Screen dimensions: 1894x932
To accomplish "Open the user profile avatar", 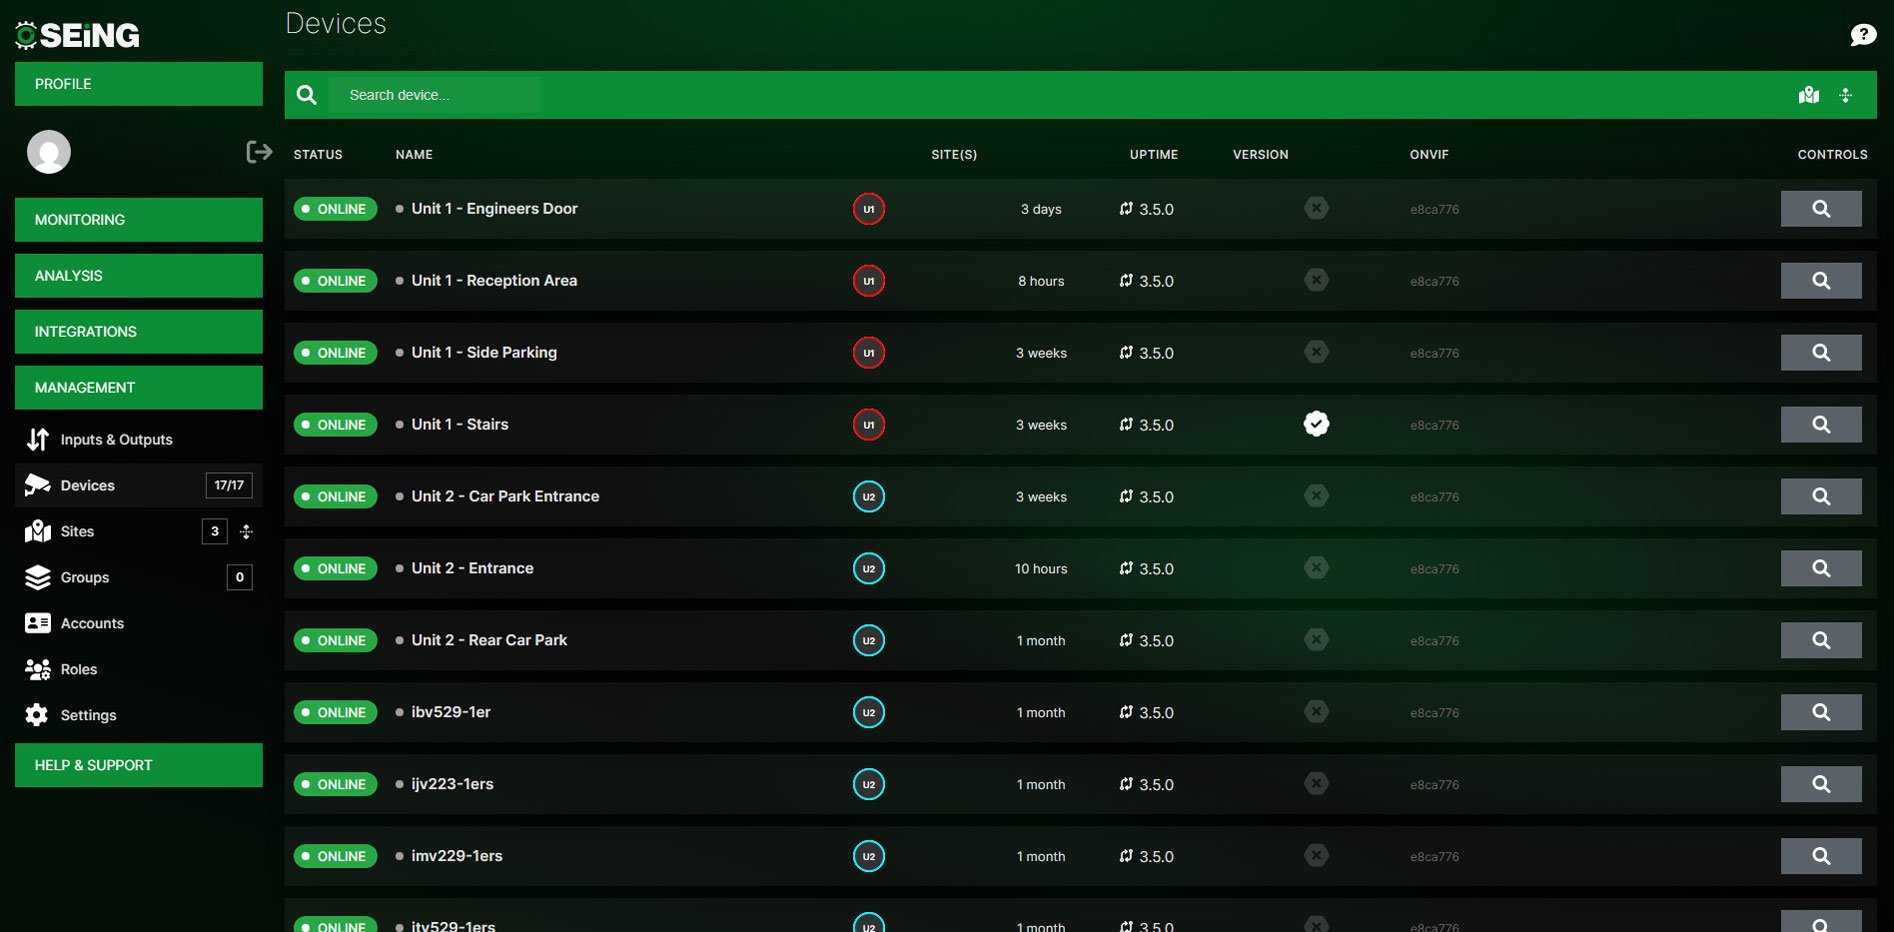I will pyautogui.click(x=49, y=152).
